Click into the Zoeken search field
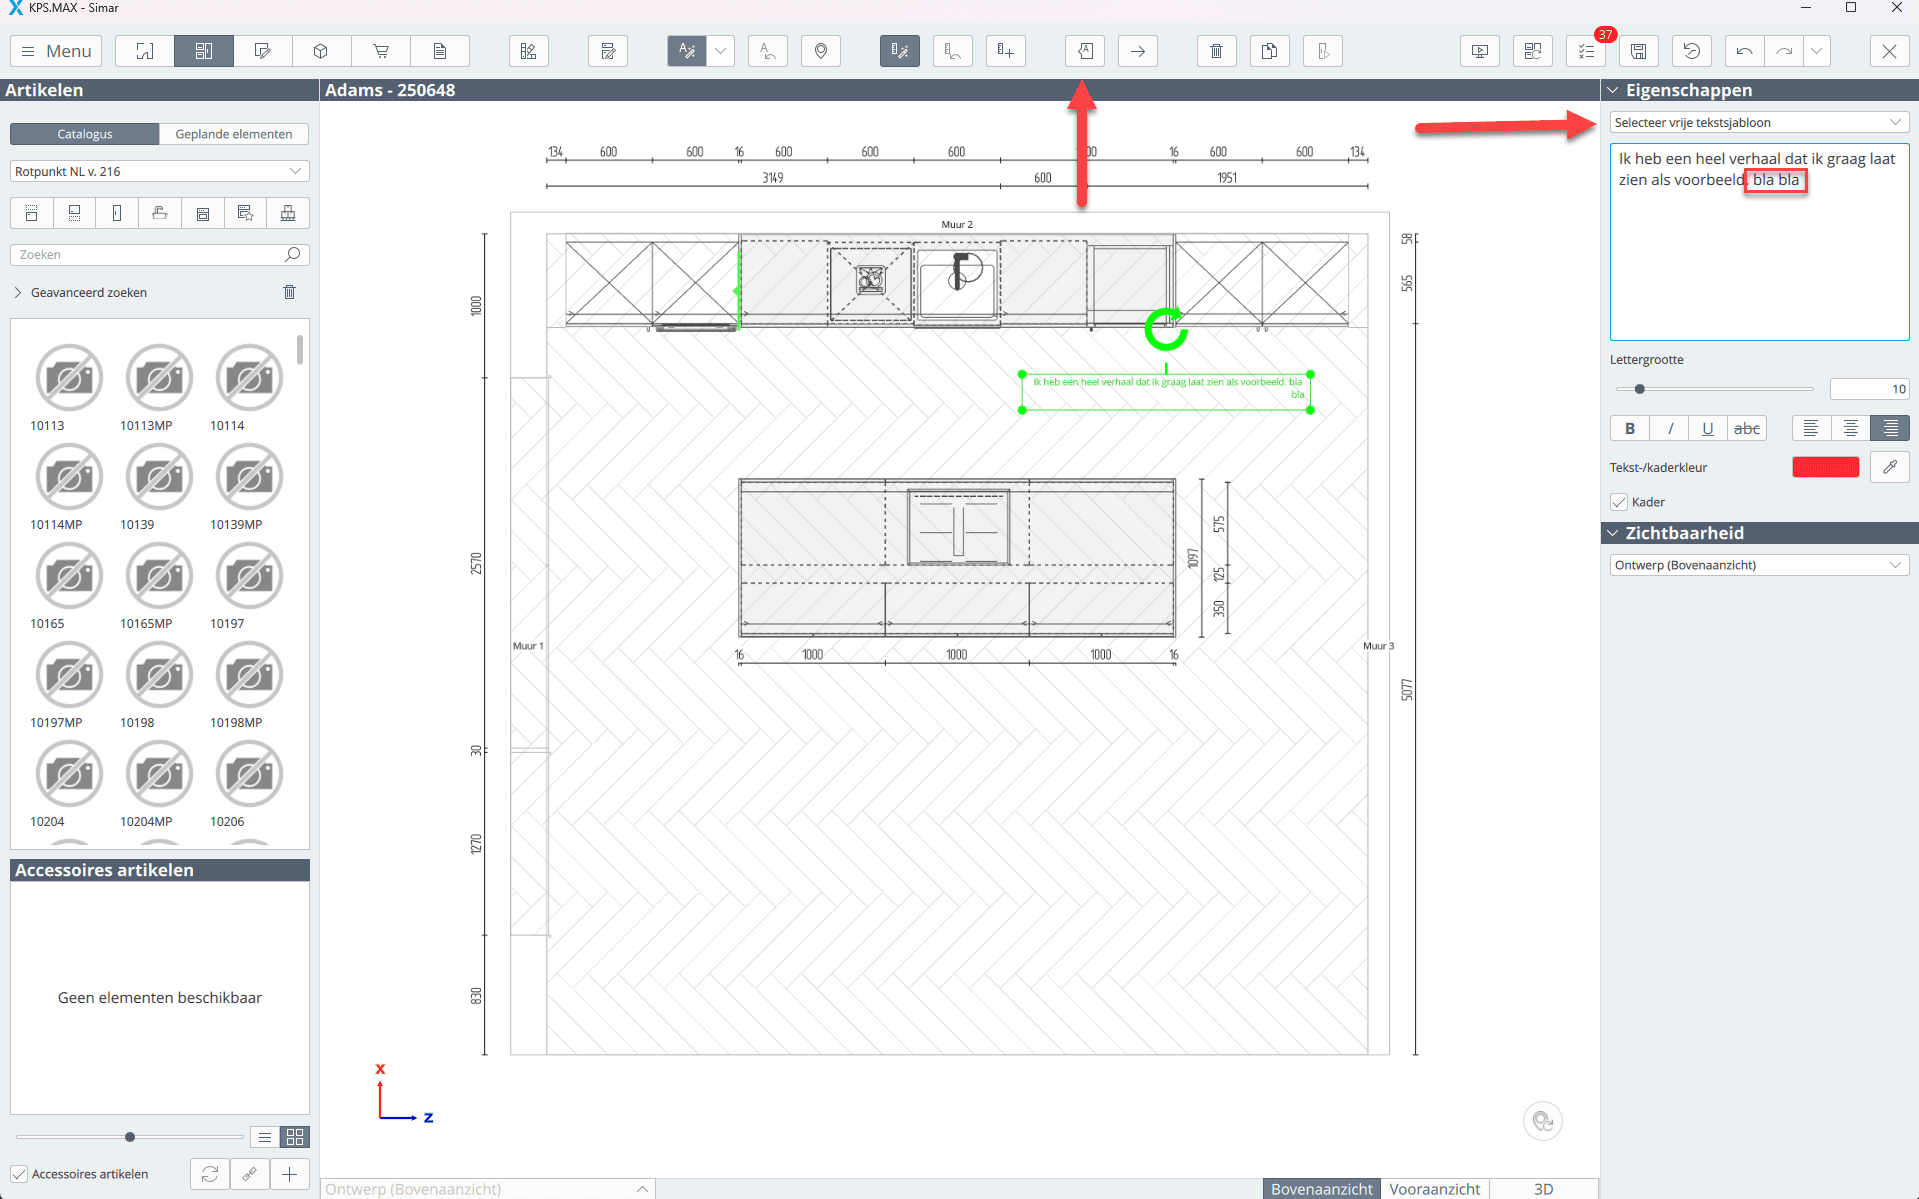This screenshot has width=1919, height=1199. (x=150, y=254)
